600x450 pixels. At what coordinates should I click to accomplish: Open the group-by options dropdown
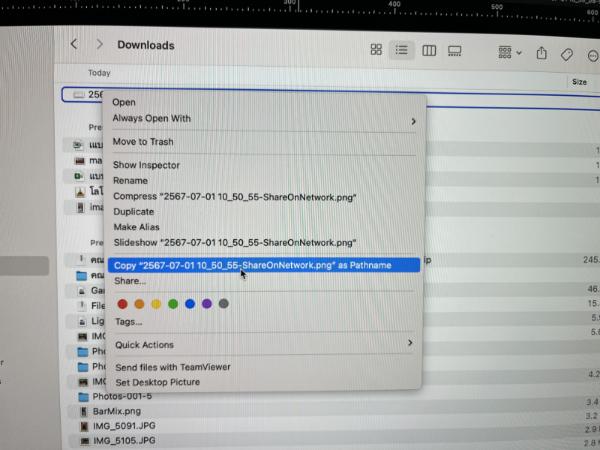pos(510,52)
